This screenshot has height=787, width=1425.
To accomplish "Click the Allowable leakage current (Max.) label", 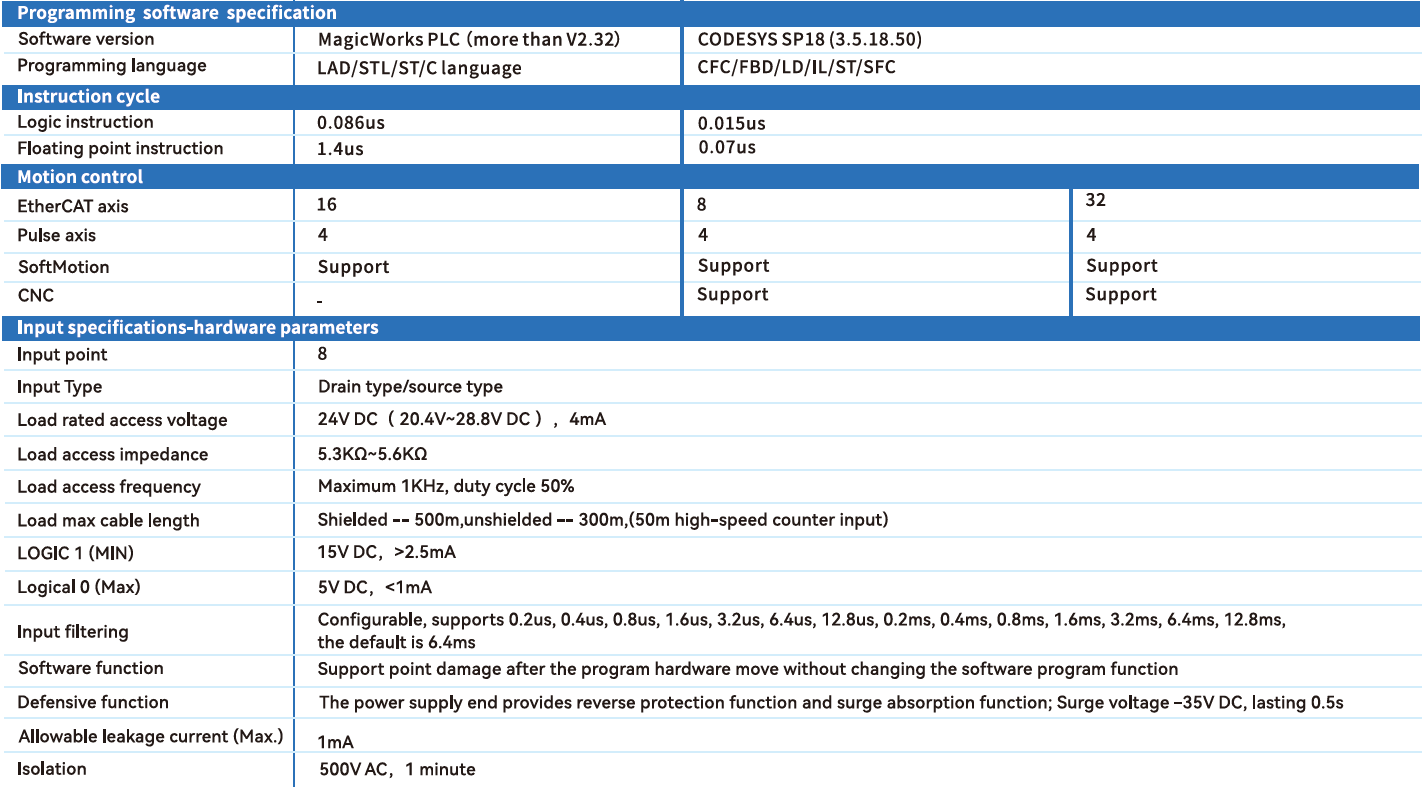I will pos(151,737).
